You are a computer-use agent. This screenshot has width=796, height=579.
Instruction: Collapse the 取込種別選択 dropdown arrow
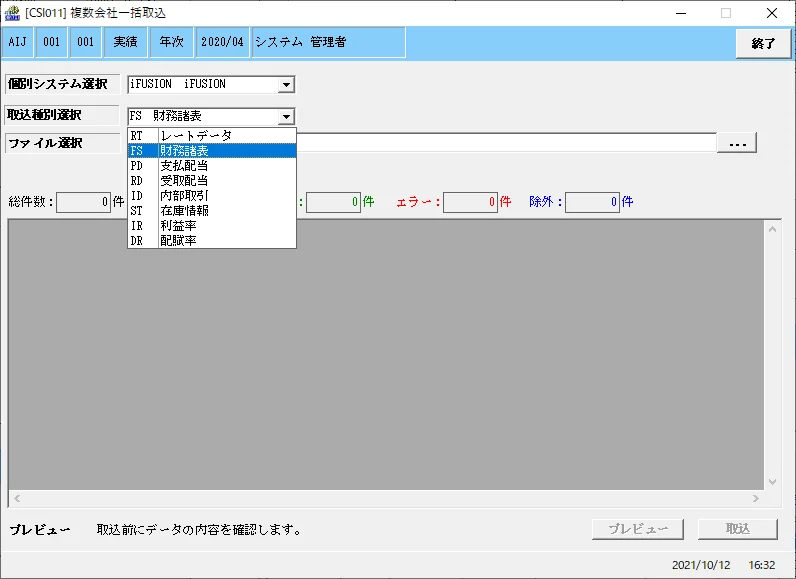coord(286,117)
